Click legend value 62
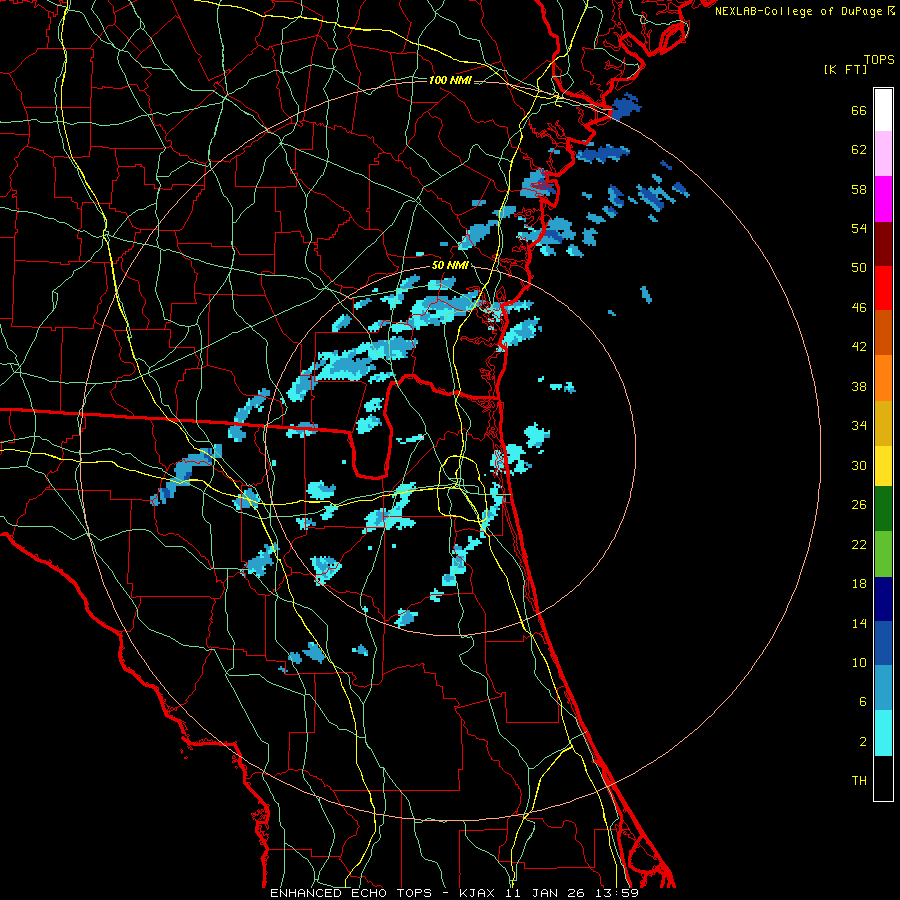Viewport: 900px width, 900px height. tap(859, 150)
